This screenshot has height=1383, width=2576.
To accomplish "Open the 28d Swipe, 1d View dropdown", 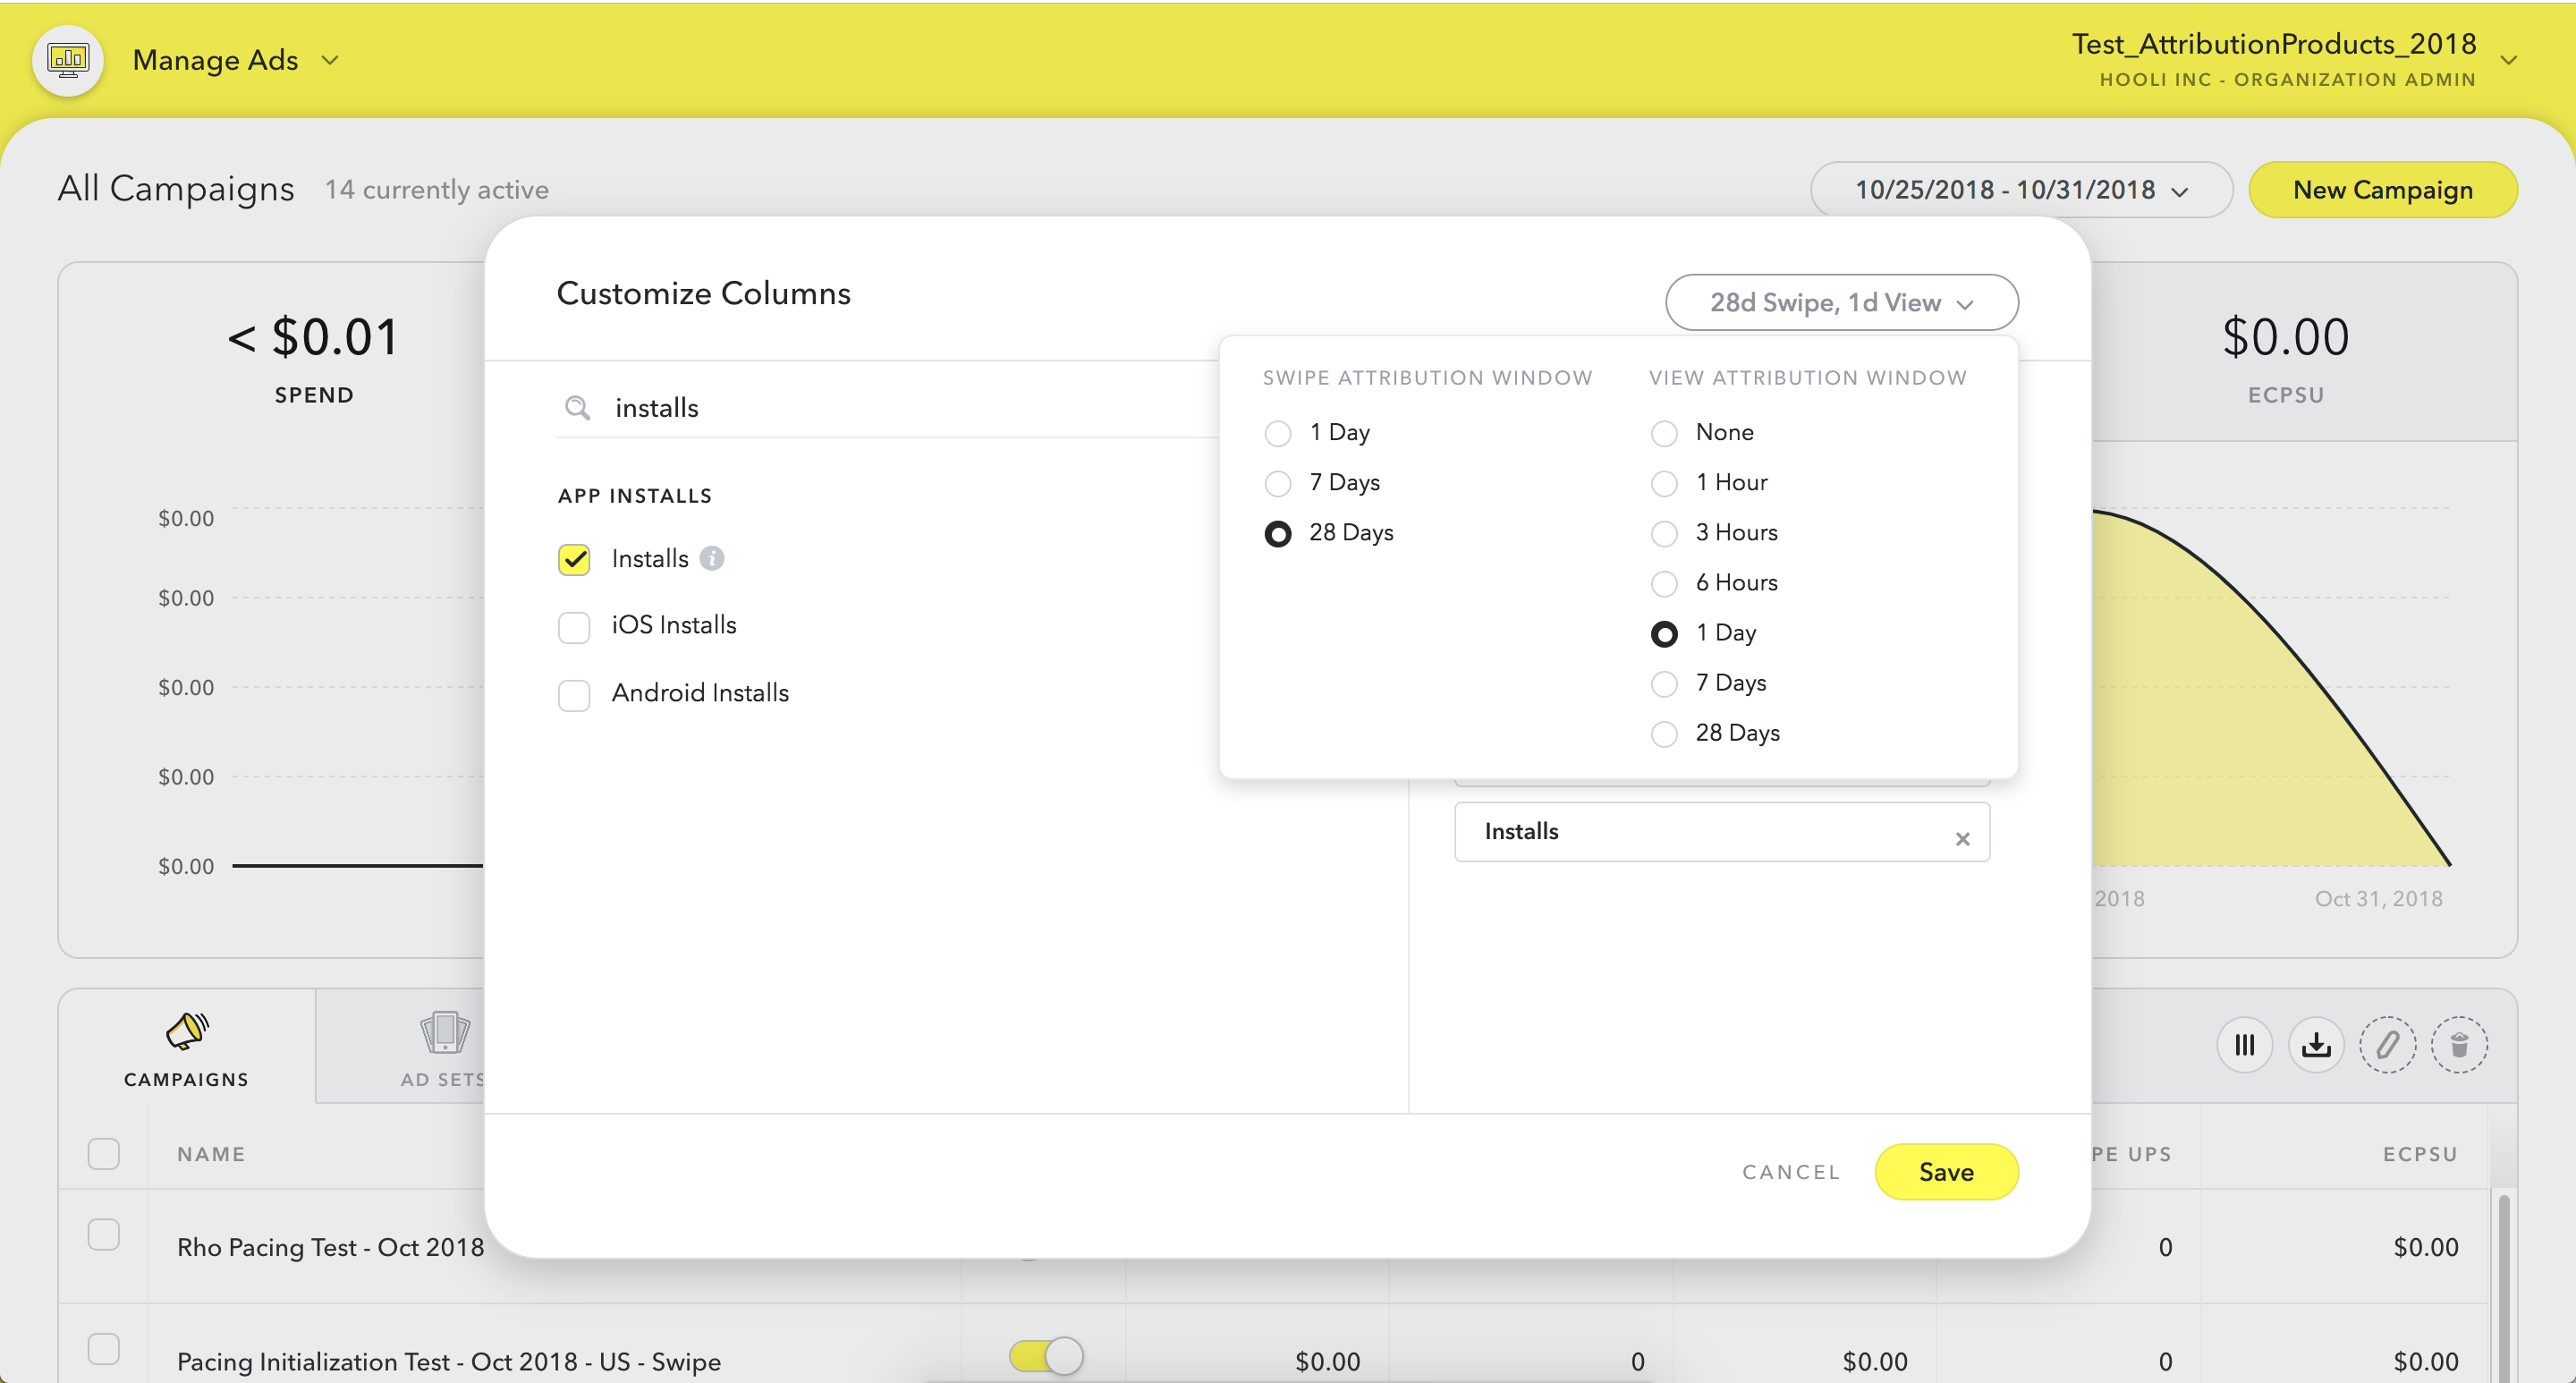I will coord(1840,302).
